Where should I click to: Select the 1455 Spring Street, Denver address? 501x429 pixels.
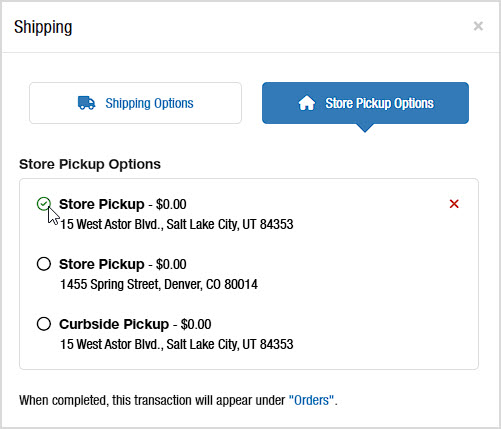(159, 284)
